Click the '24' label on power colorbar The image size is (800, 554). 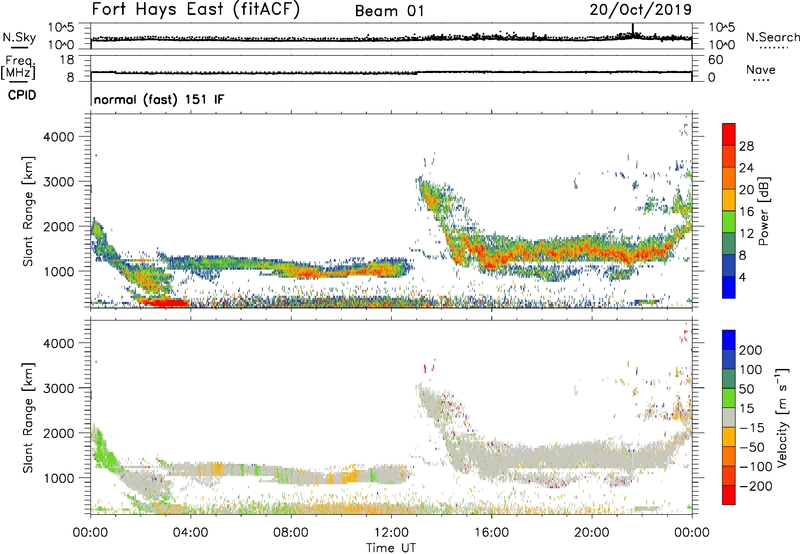(746, 168)
